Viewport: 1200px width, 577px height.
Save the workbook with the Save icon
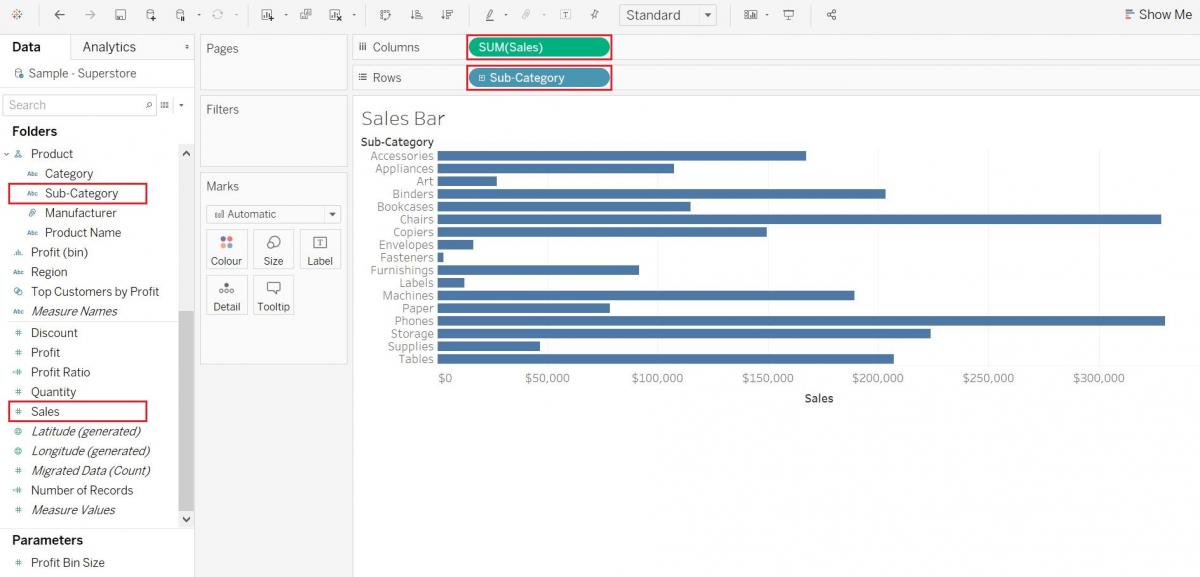[x=121, y=15]
